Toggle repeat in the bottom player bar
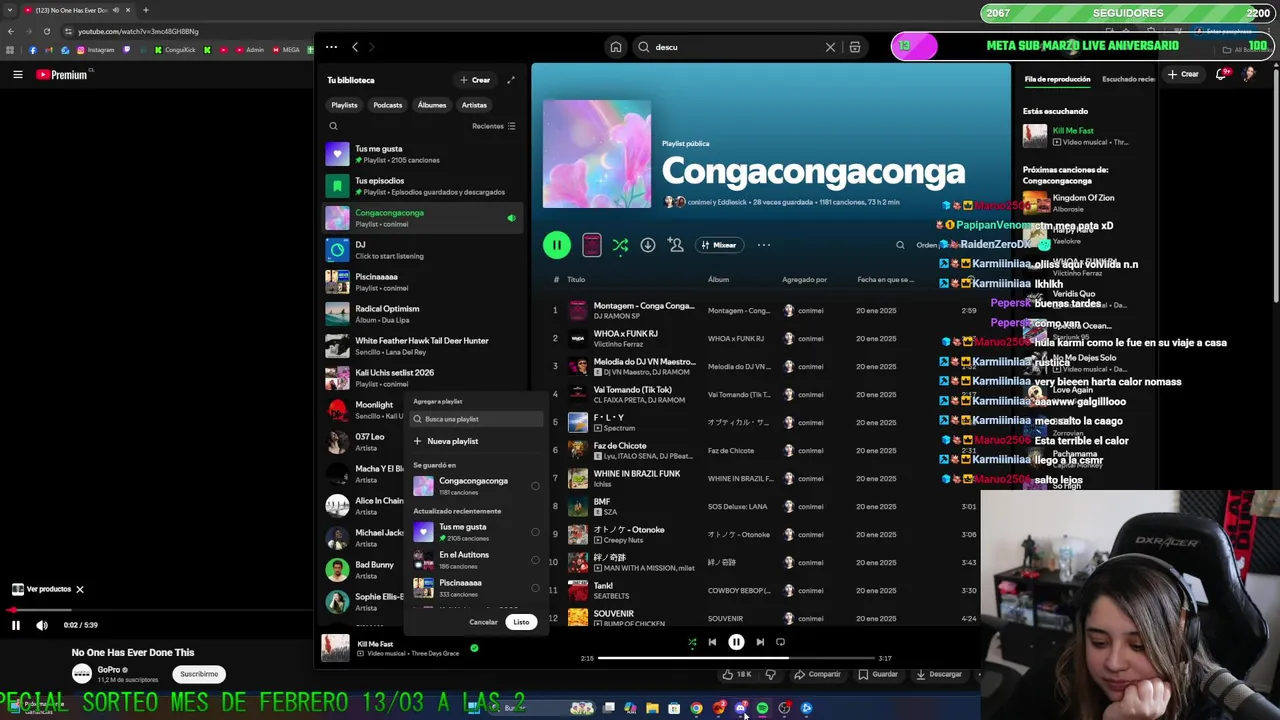The image size is (1280, 720). 781,642
